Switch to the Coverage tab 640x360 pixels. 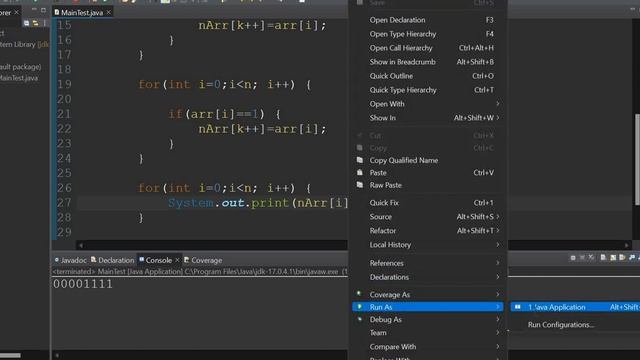203,260
